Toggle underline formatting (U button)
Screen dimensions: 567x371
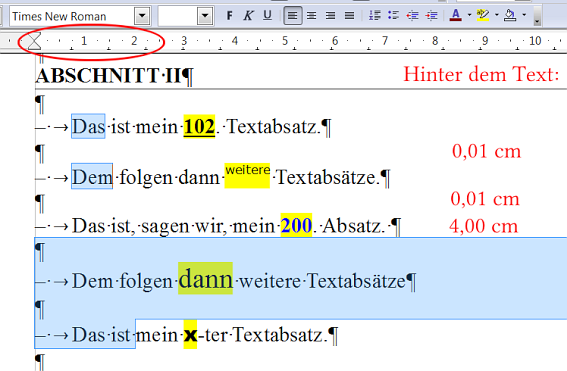coord(267,16)
